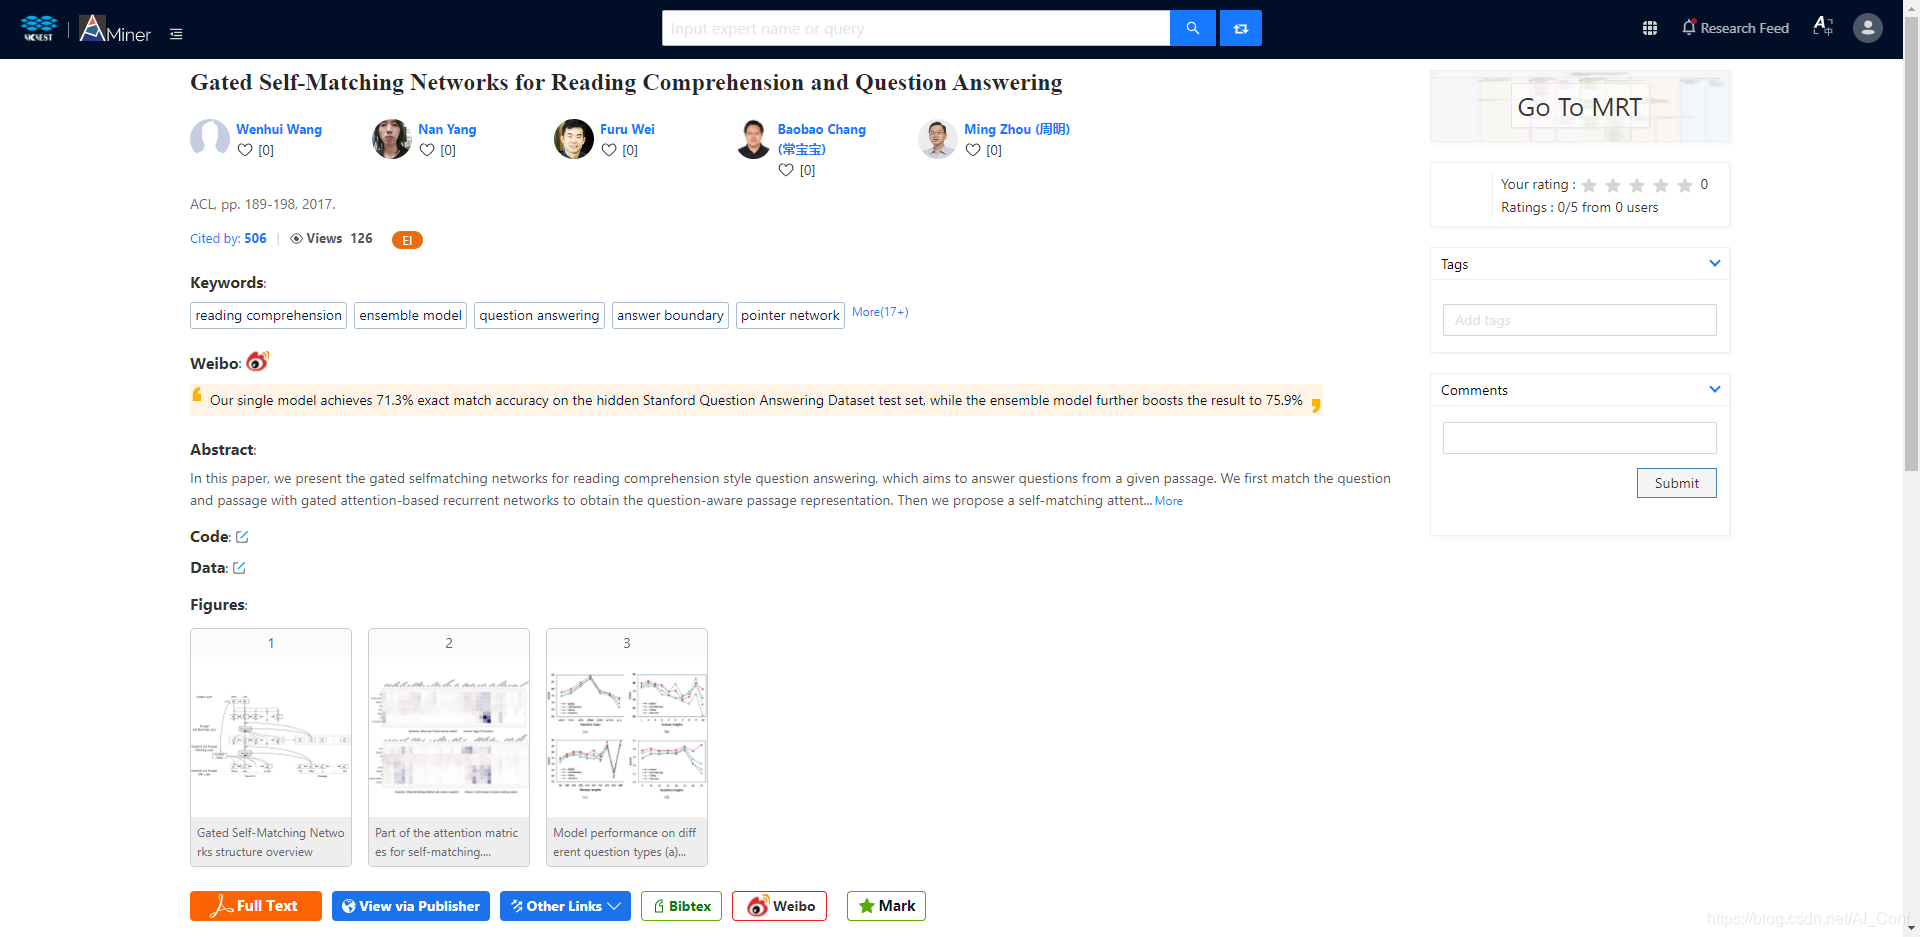Like author Ming Zhou with heart icon
The width and height of the screenshot is (1920, 937).
tap(973, 150)
